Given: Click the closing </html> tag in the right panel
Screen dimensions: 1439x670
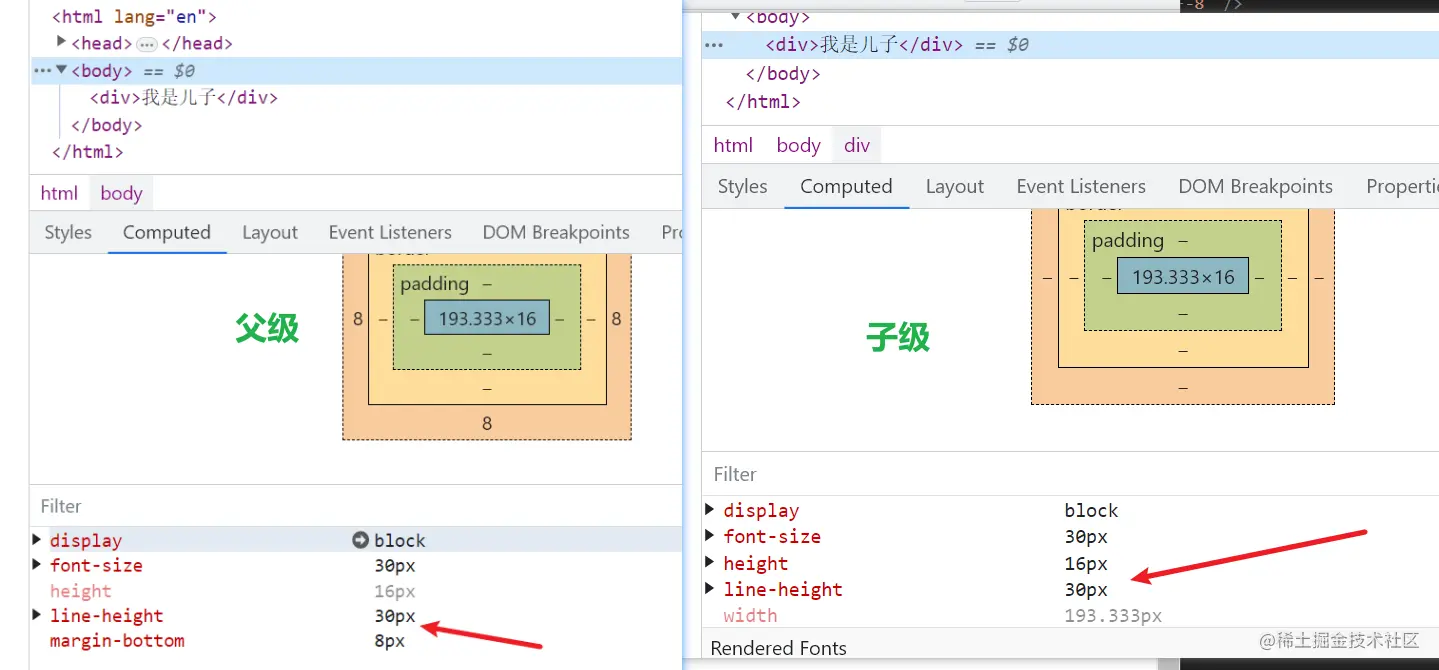Looking at the screenshot, I should [763, 102].
